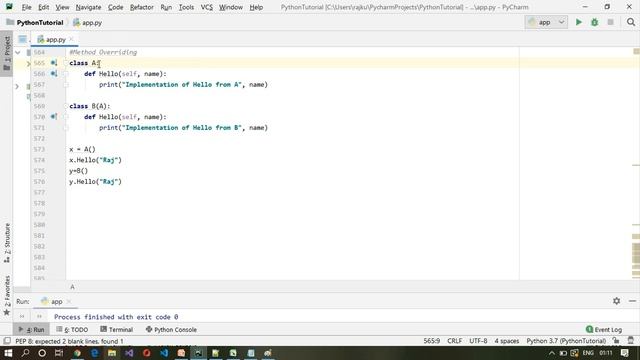The image size is (640, 360).
Task: Click the project view icon left of the app.py tab
Action: pos(22,40)
